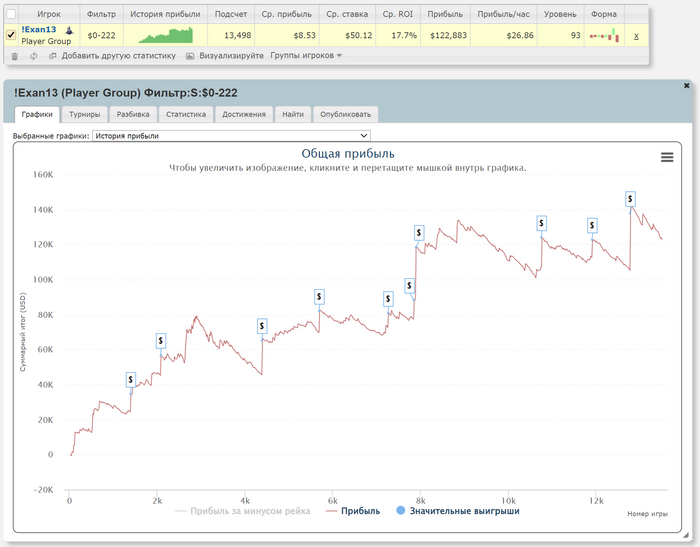
Task: Click the 13,498 count value
Action: [238, 36]
